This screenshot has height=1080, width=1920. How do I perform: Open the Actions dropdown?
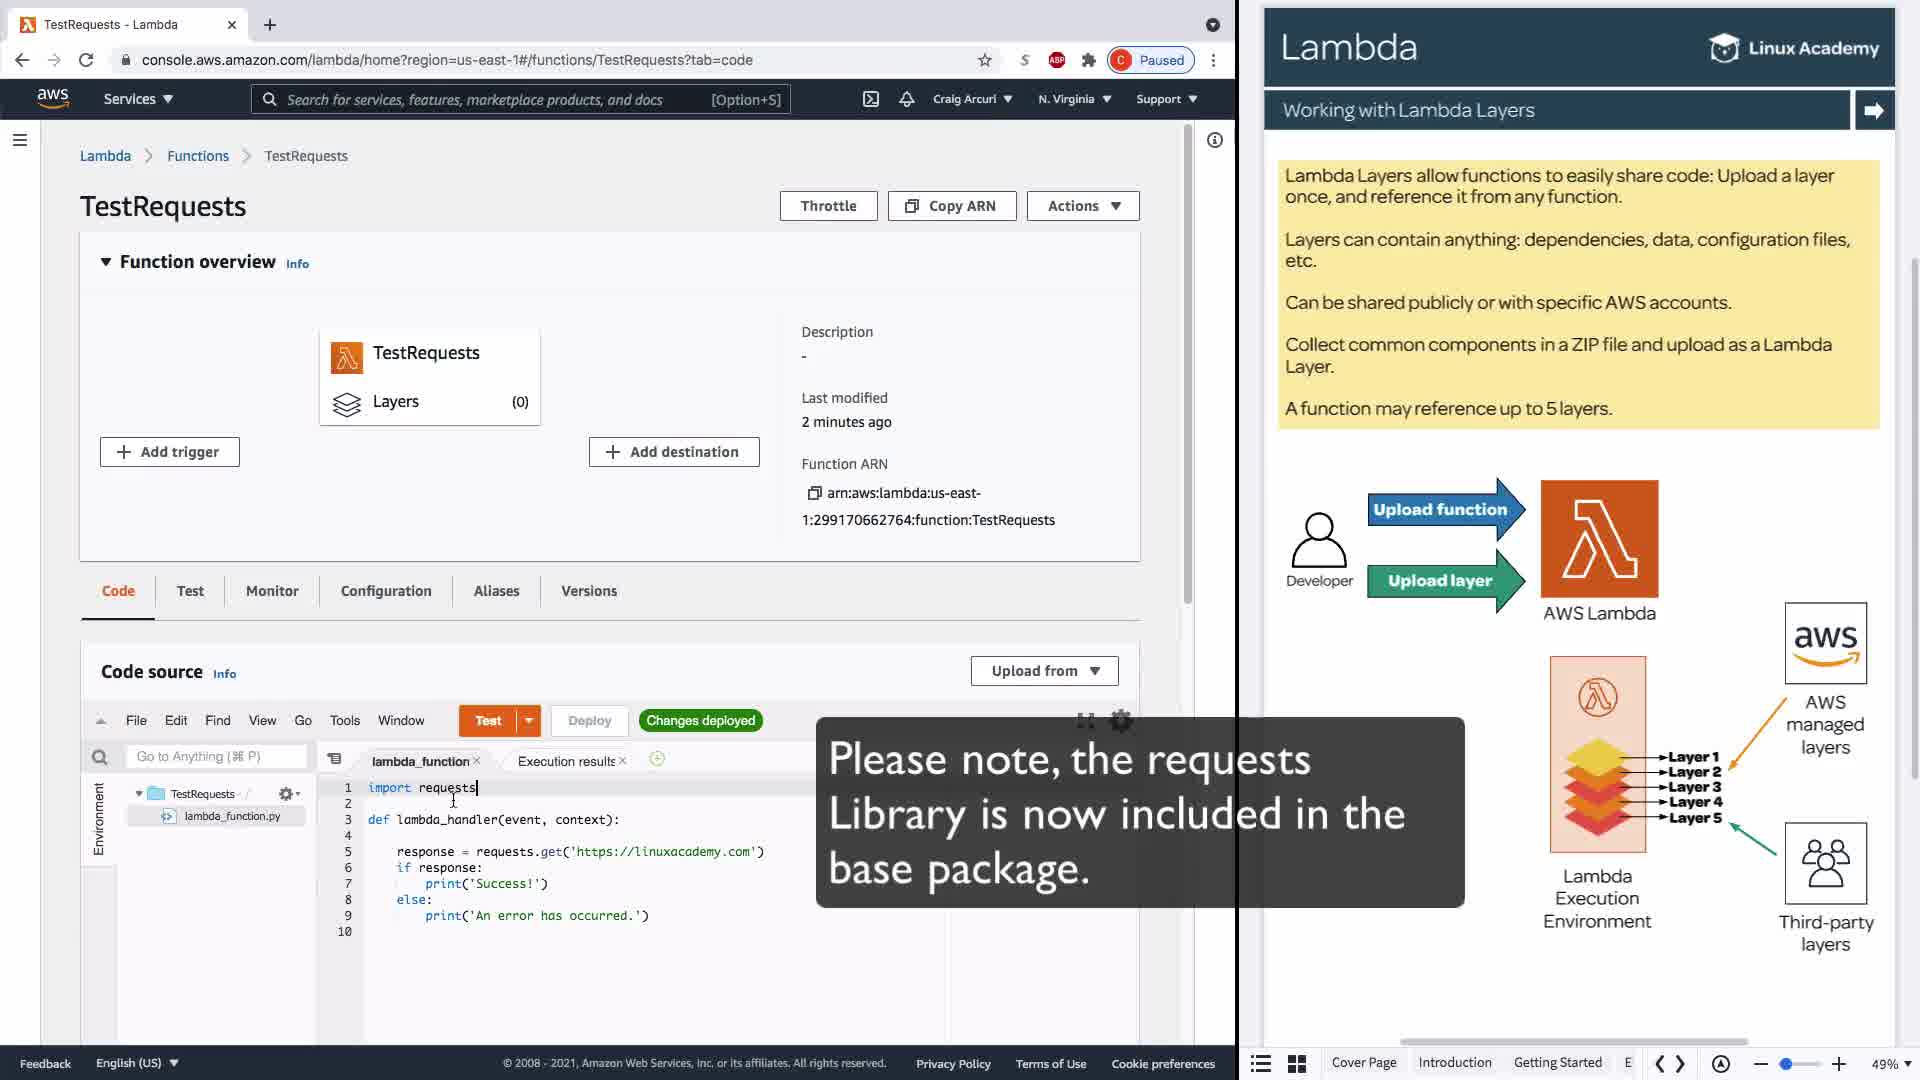[1083, 206]
